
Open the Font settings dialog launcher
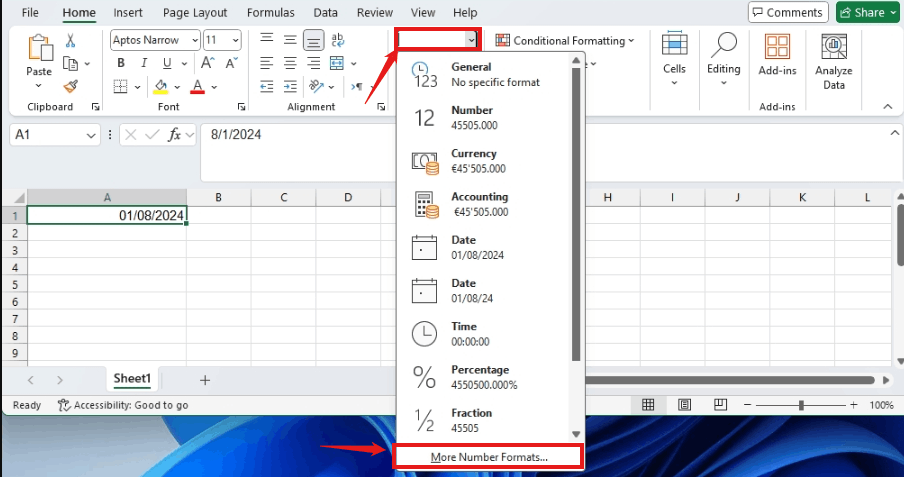[x=242, y=107]
